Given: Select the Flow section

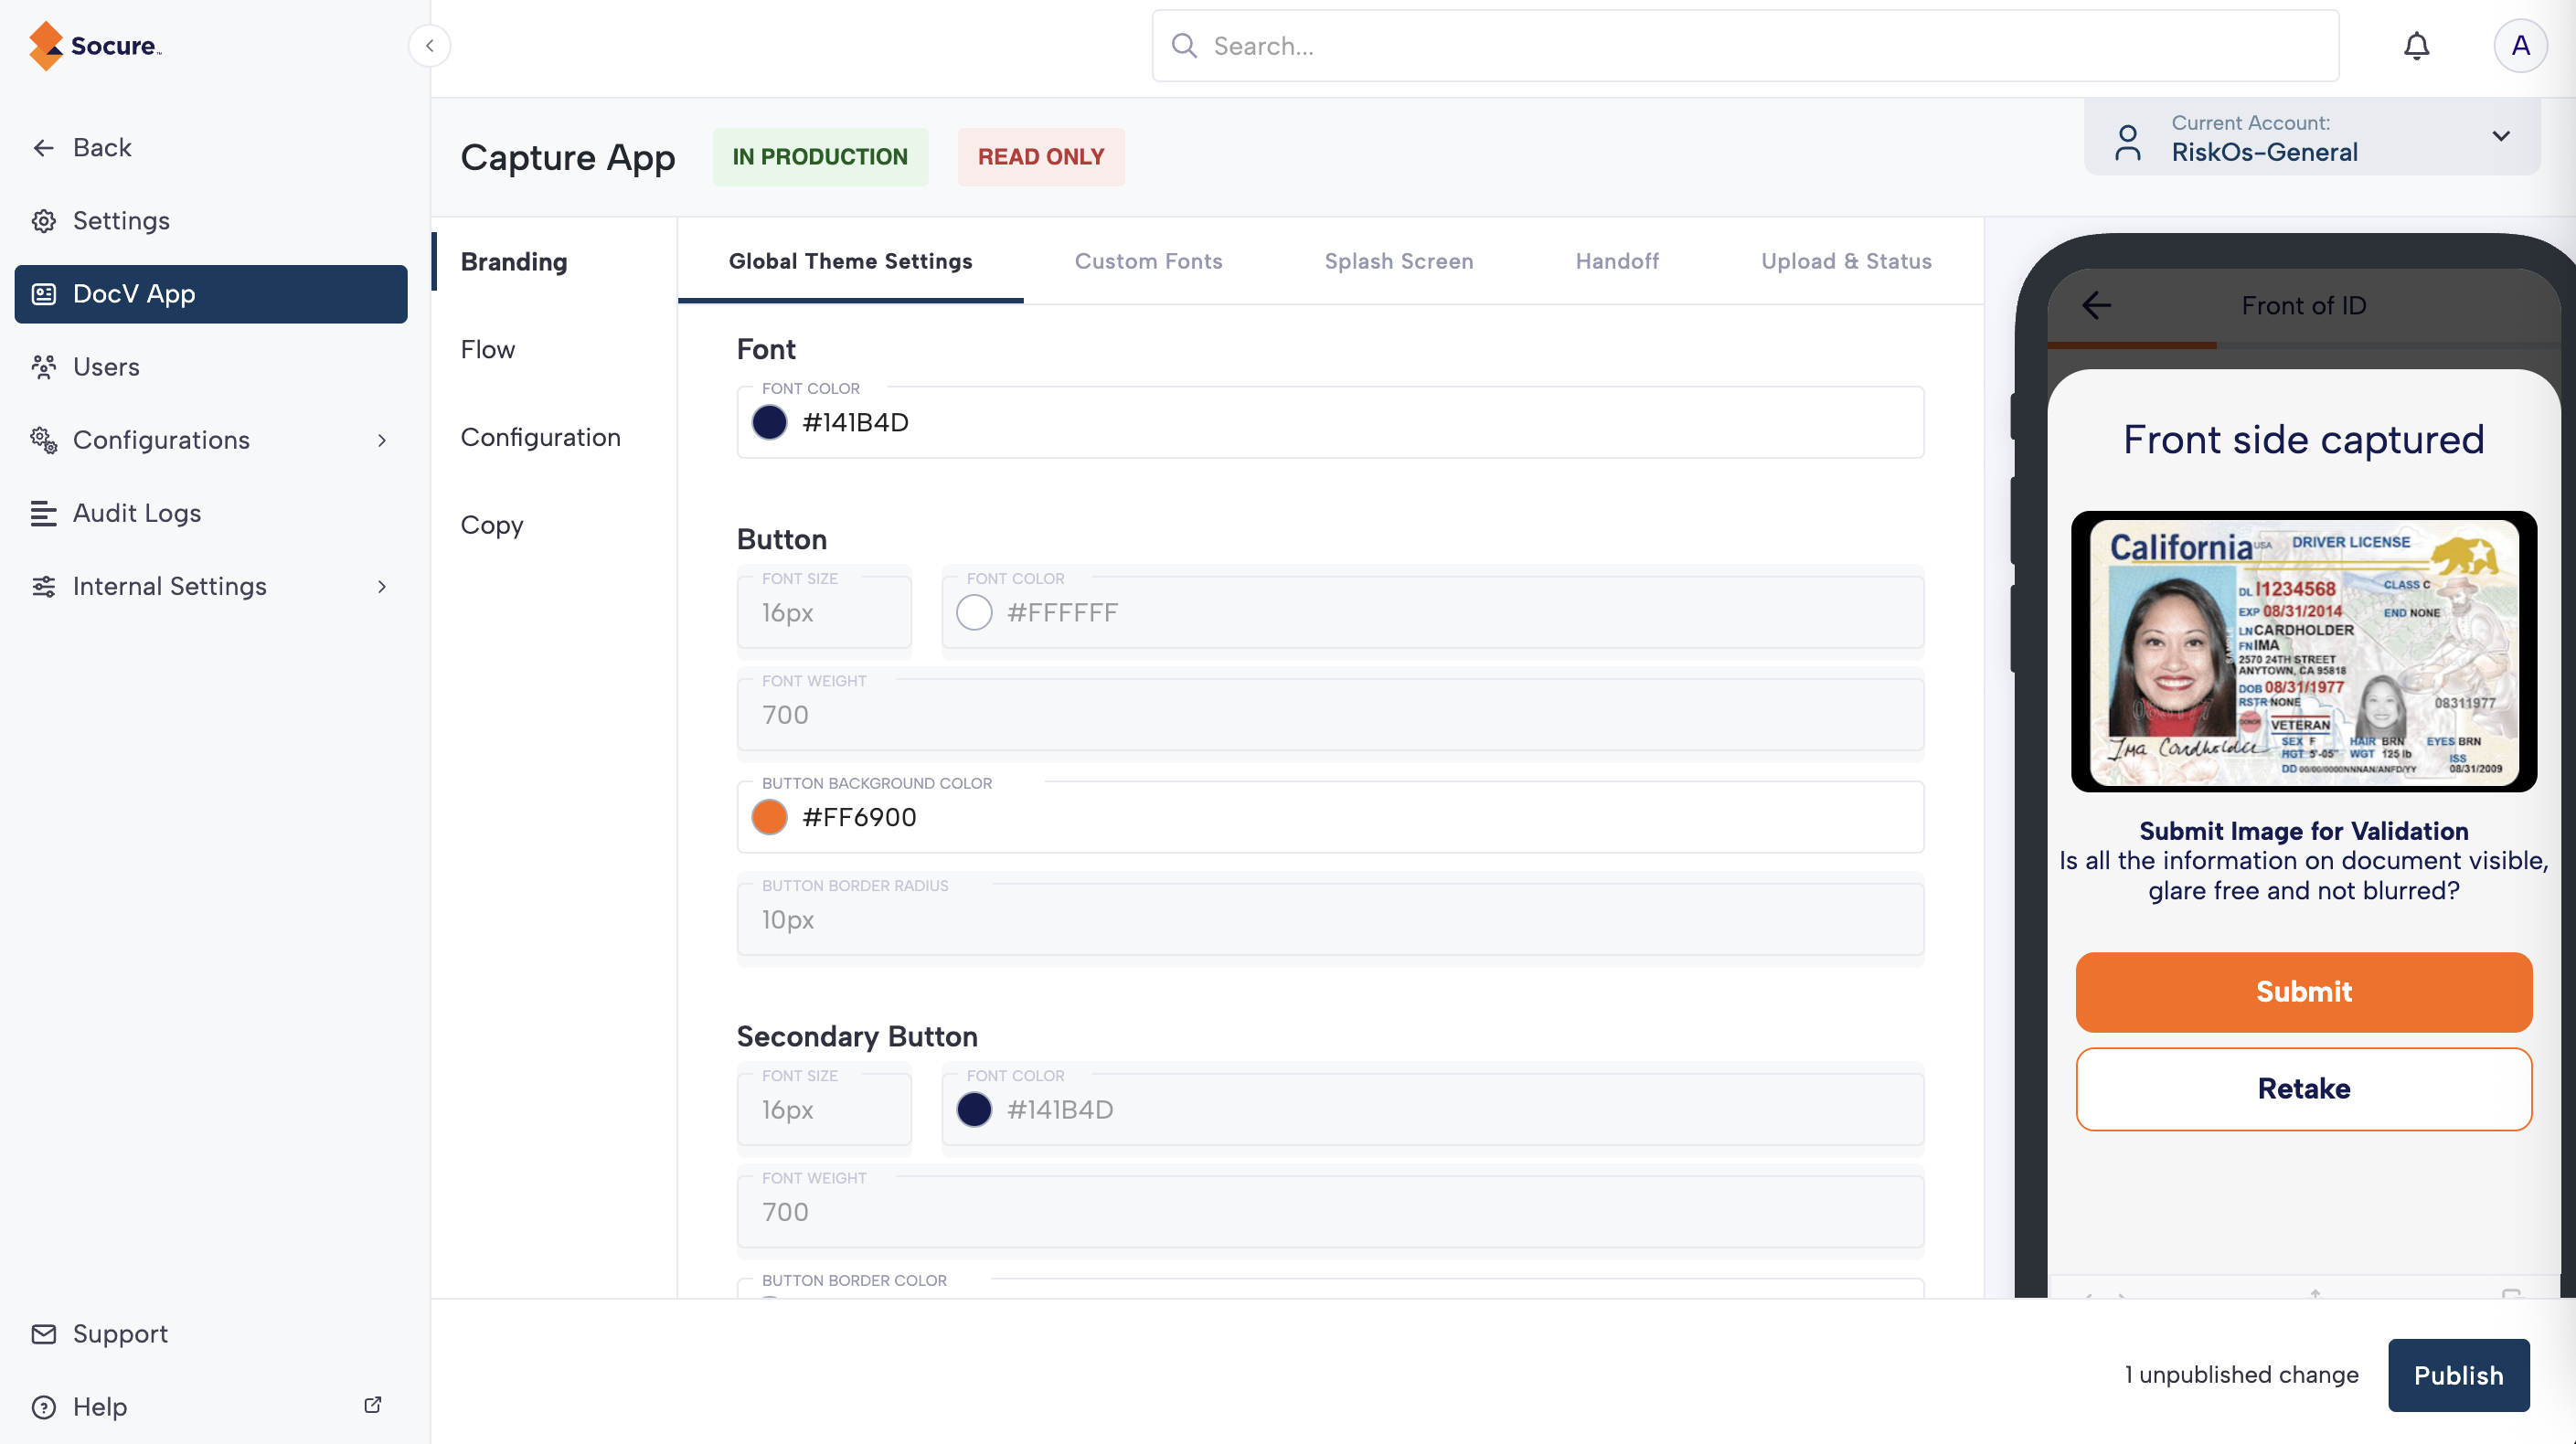Looking at the screenshot, I should point(488,349).
